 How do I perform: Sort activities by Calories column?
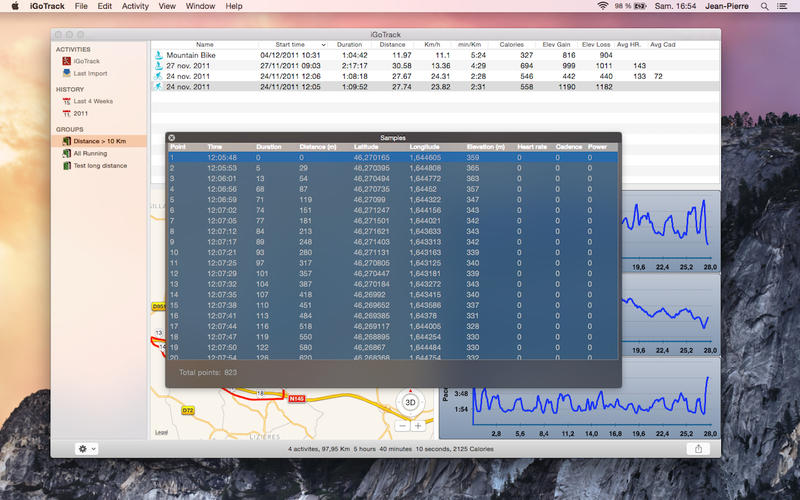pos(512,45)
